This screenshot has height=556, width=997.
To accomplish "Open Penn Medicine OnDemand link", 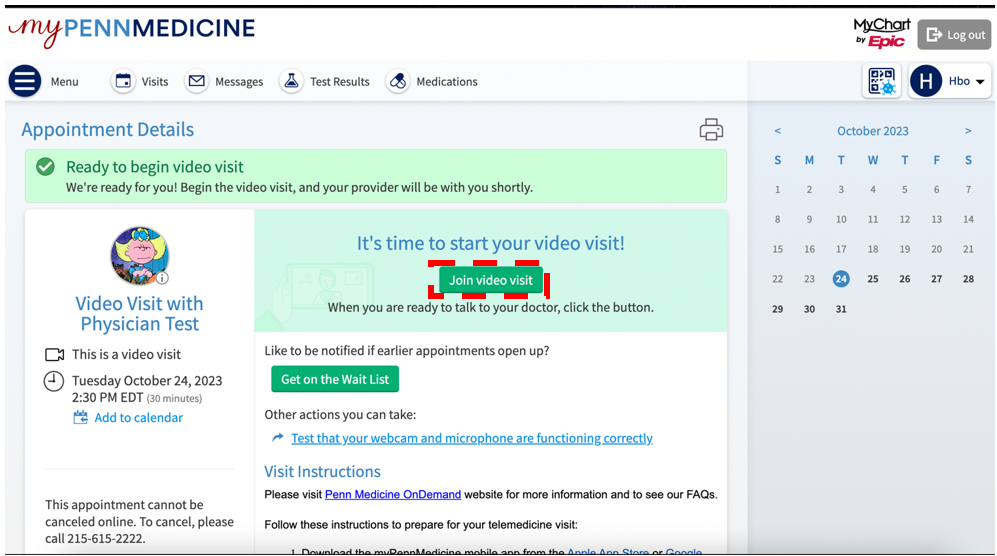I will click(393, 494).
